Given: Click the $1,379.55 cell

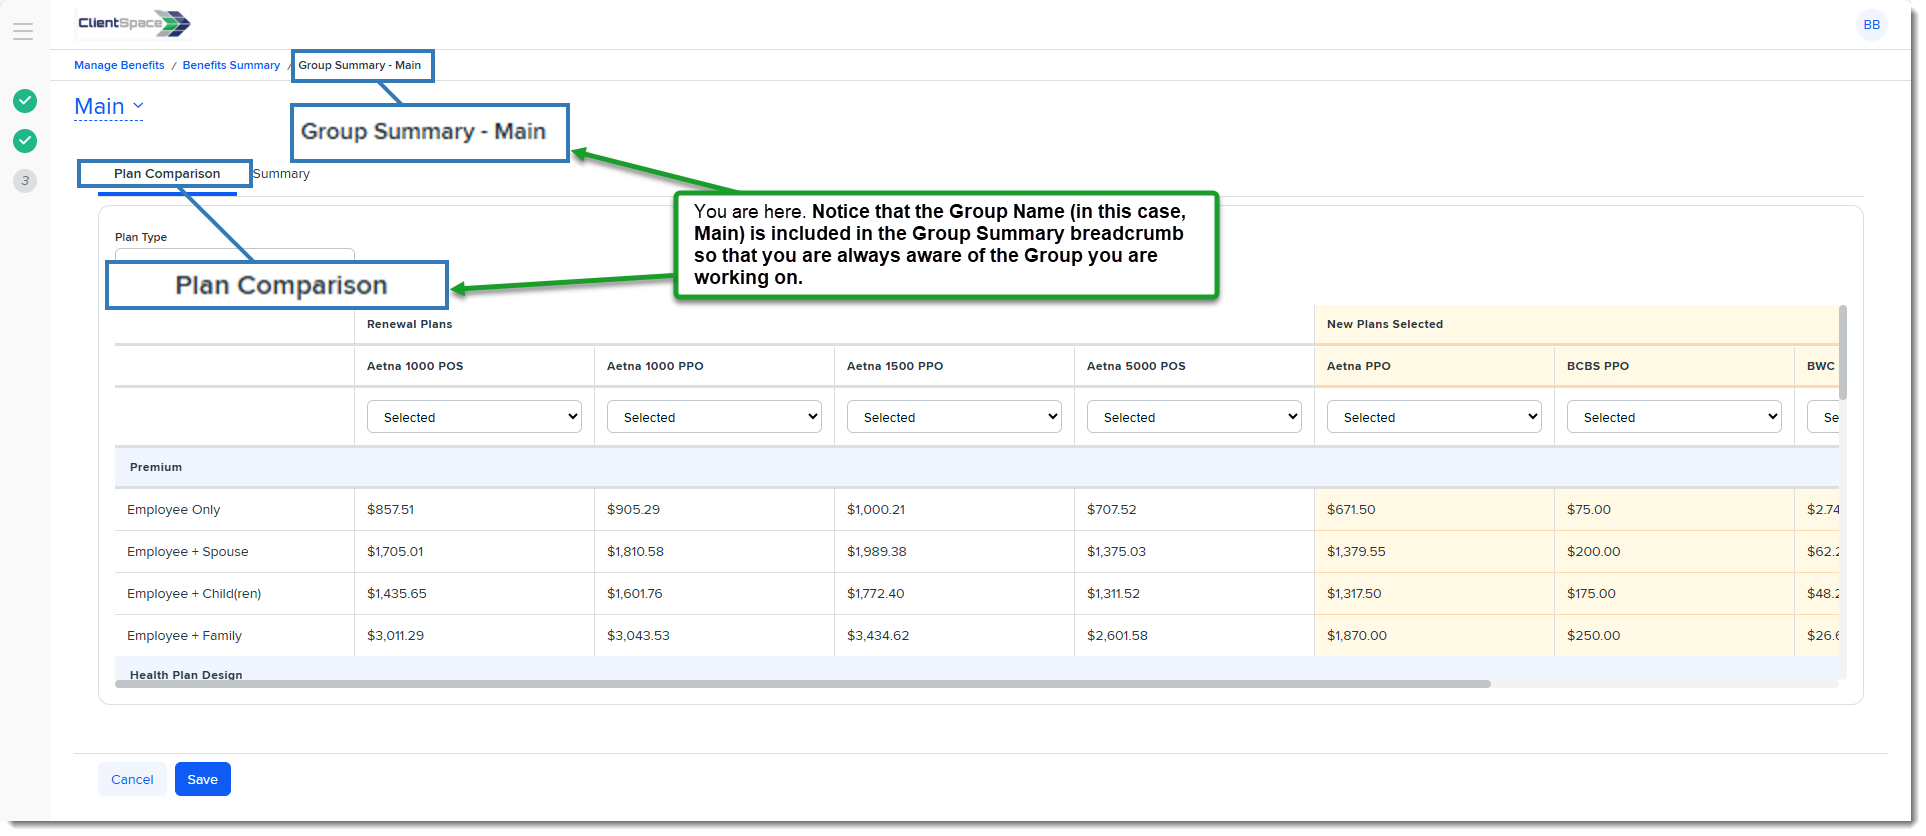Looking at the screenshot, I should tap(1434, 552).
